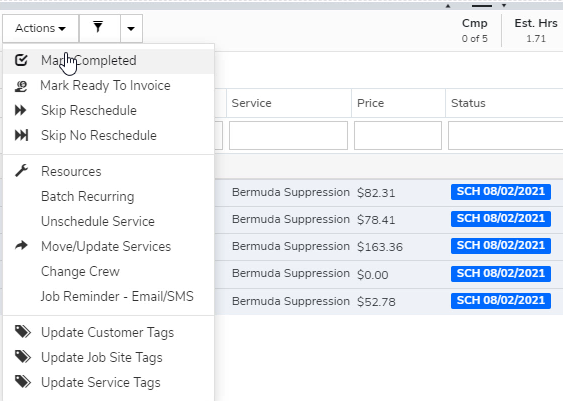Click the Update Customer Tags tag icon
The height and width of the screenshot is (401, 563).
coord(23,332)
